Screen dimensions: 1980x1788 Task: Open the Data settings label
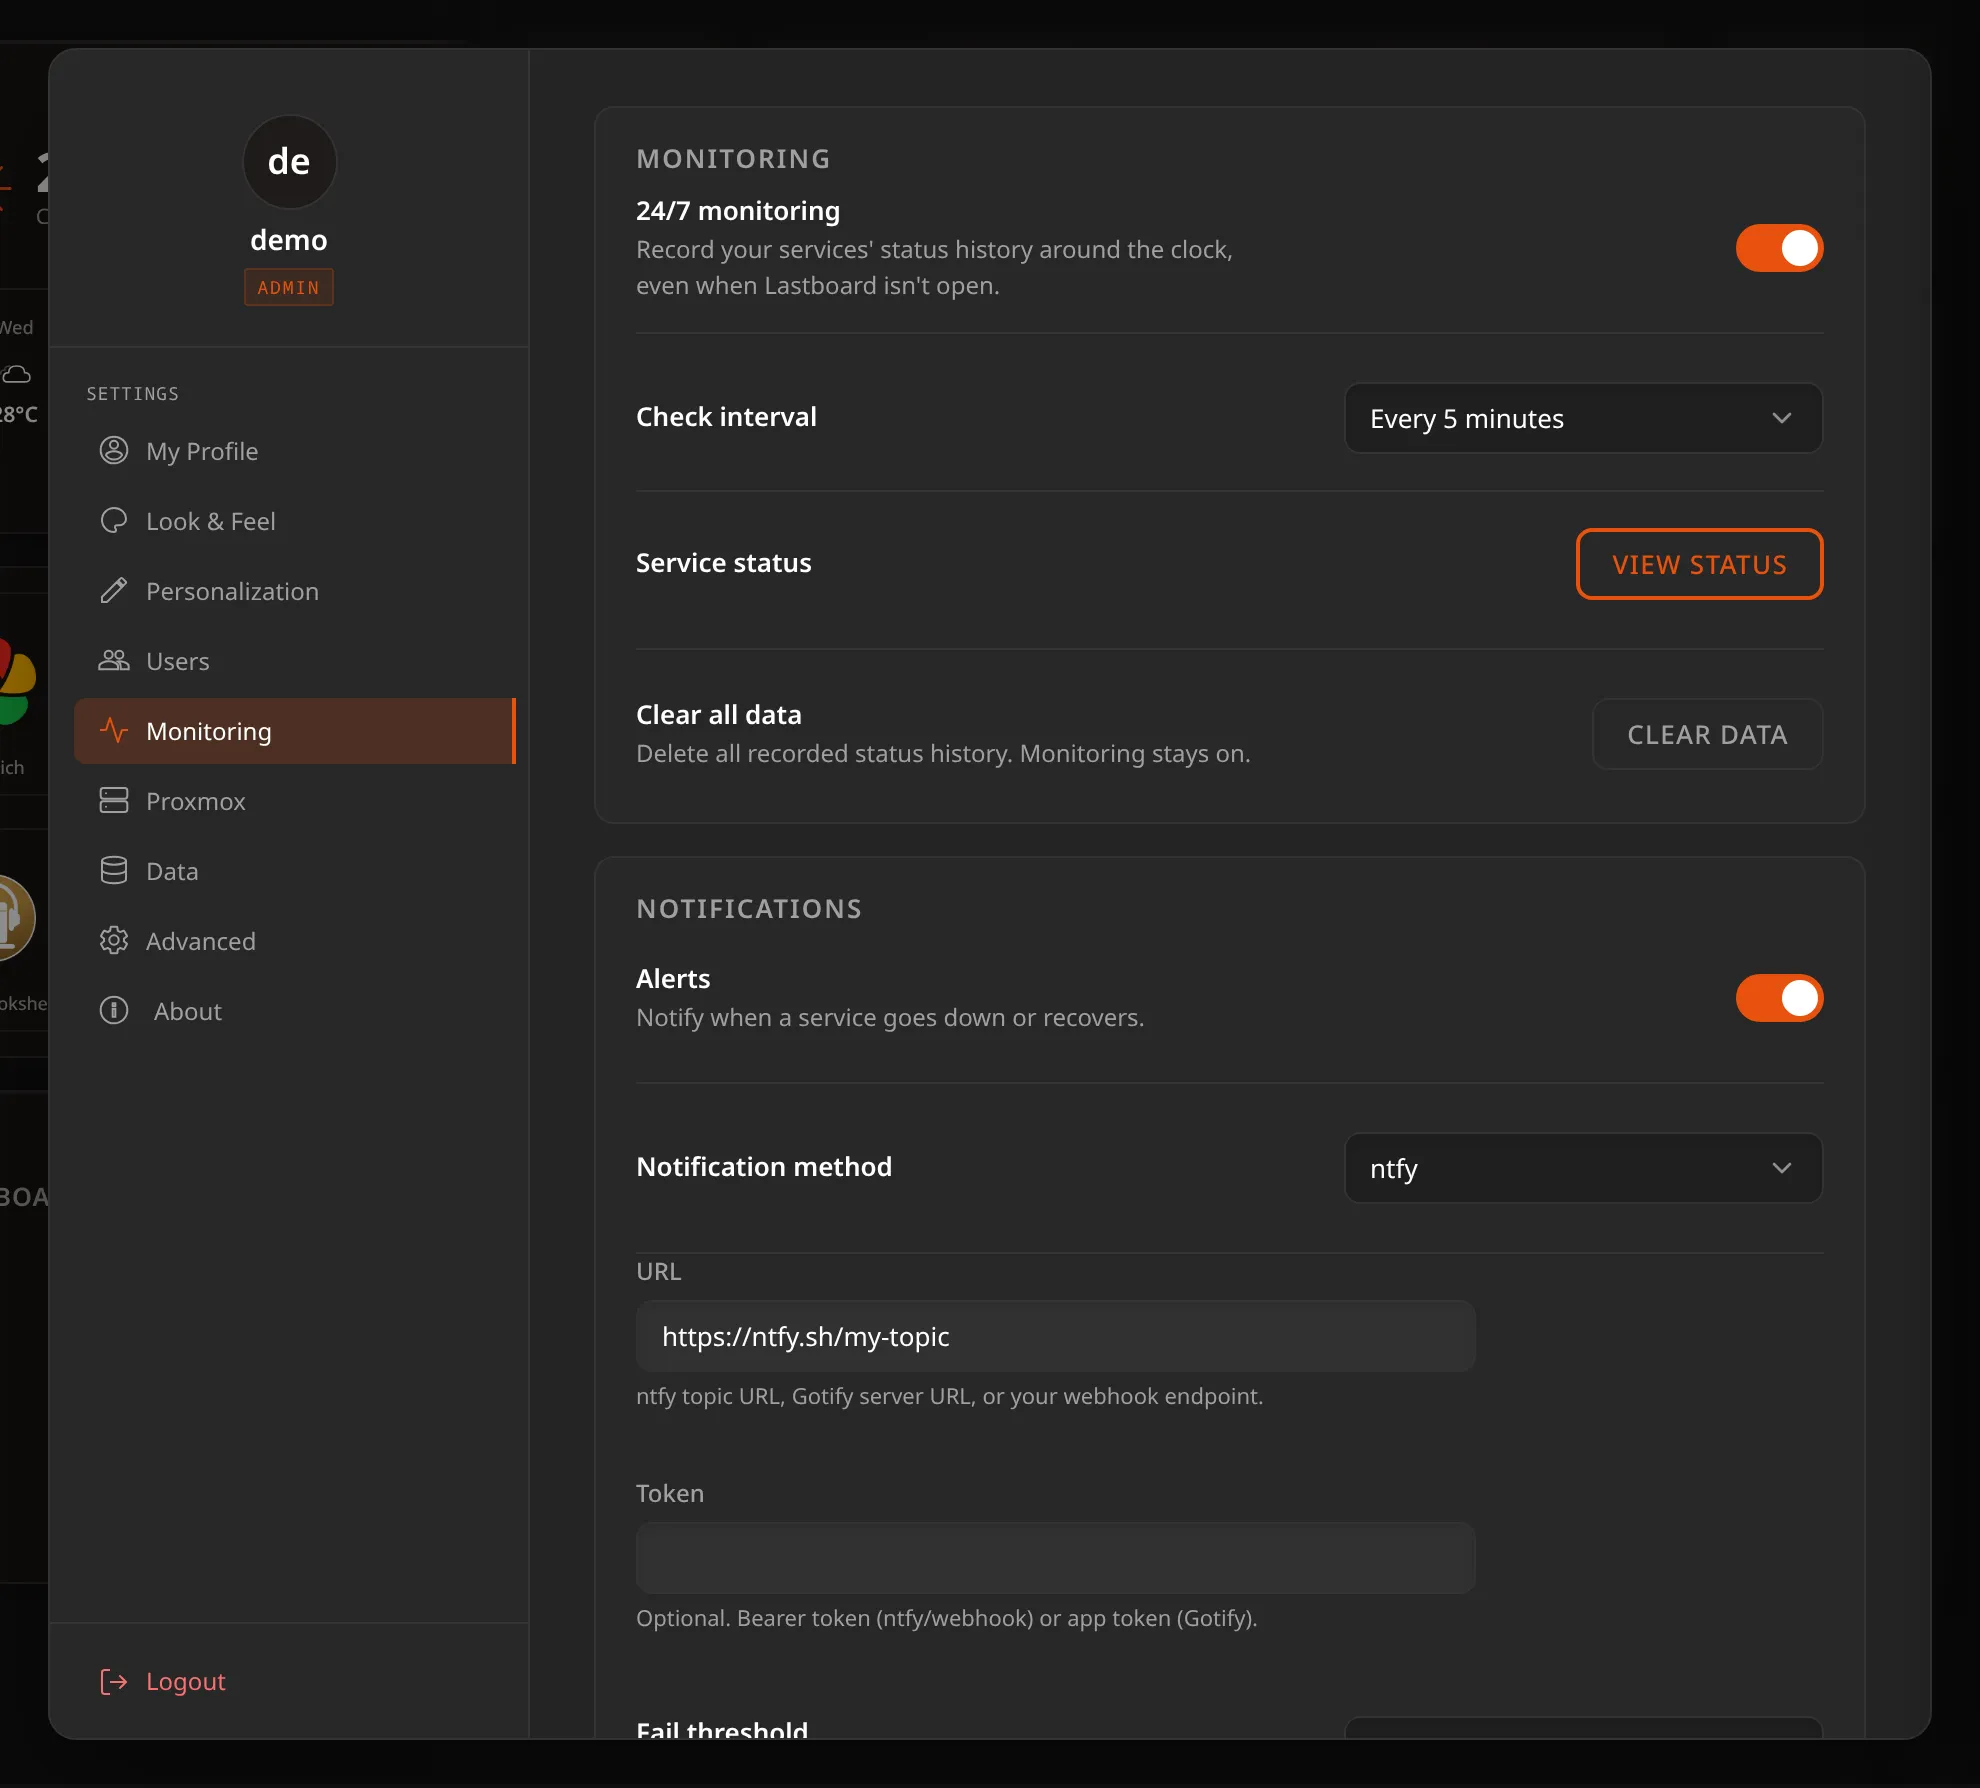(172, 871)
